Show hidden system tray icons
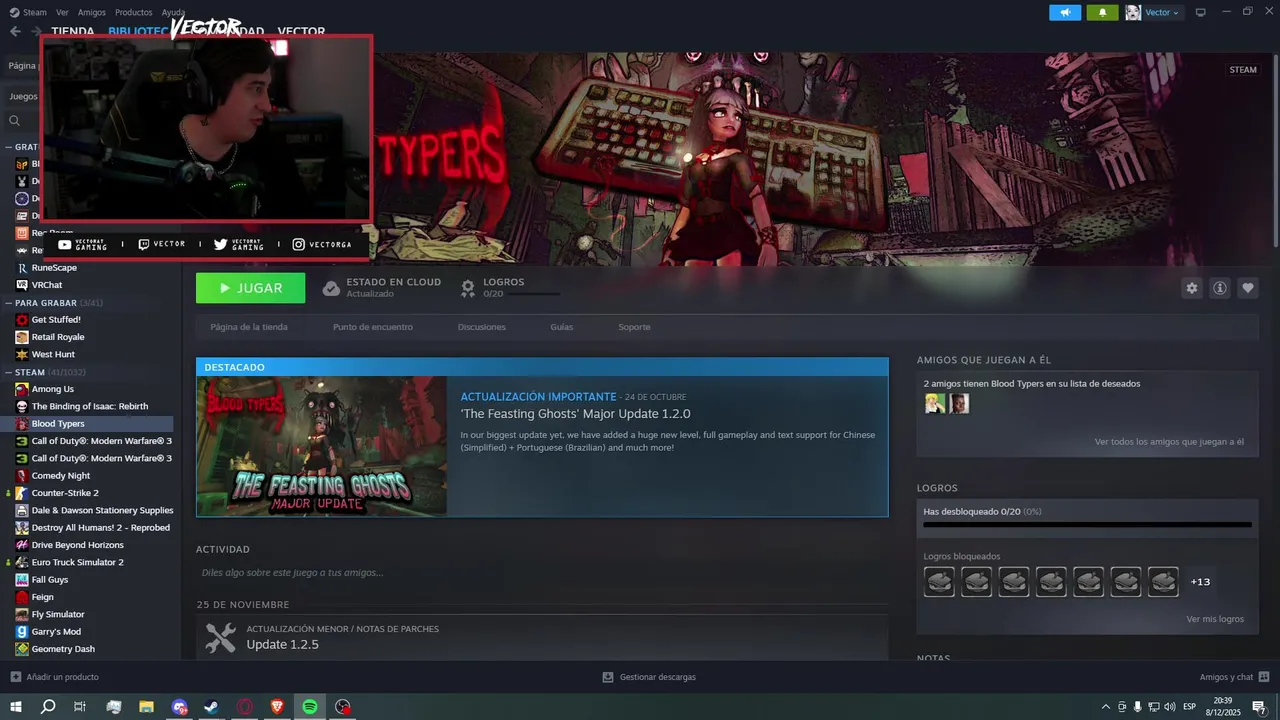1280x720 pixels. click(1105, 707)
